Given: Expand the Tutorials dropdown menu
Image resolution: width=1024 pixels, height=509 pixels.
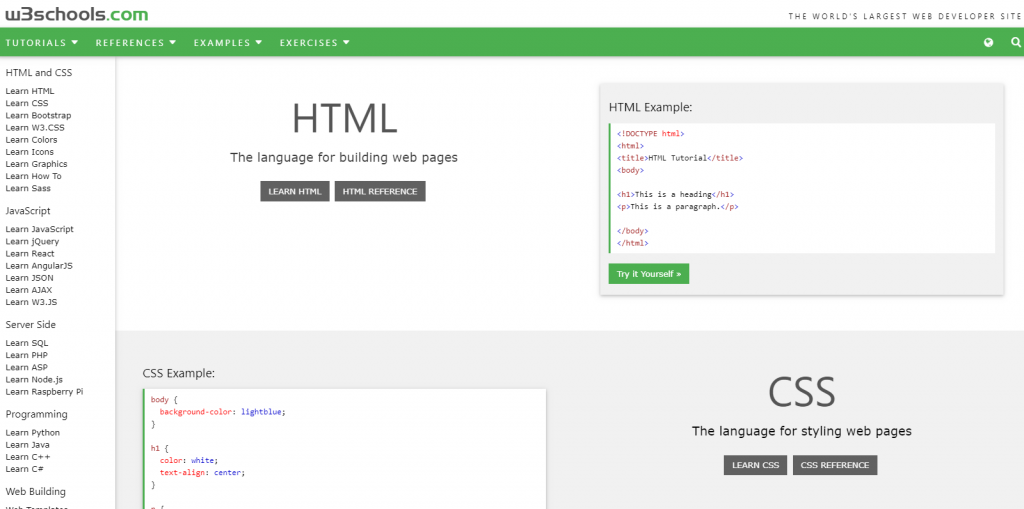Looking at the screenshot, I should (42, 42).
